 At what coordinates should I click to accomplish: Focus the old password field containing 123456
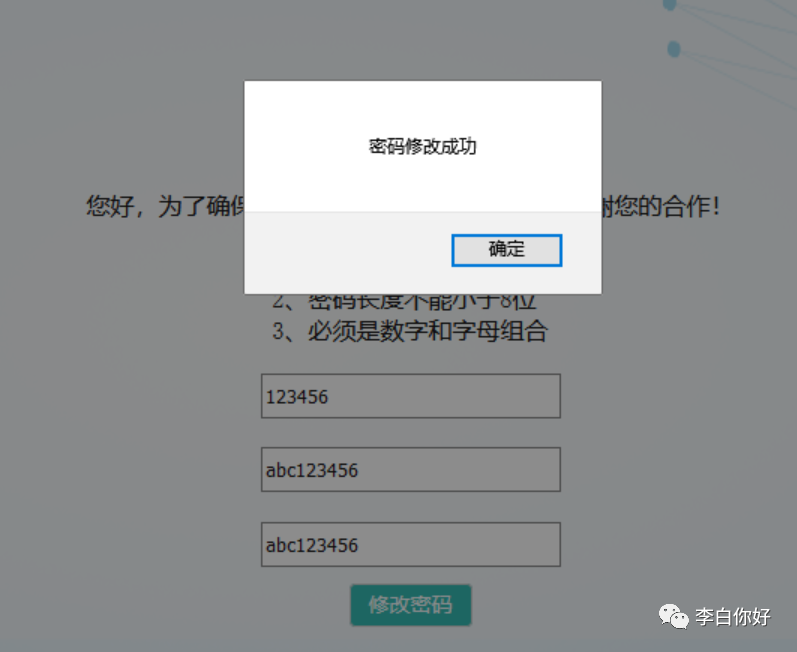coord(411,396)
